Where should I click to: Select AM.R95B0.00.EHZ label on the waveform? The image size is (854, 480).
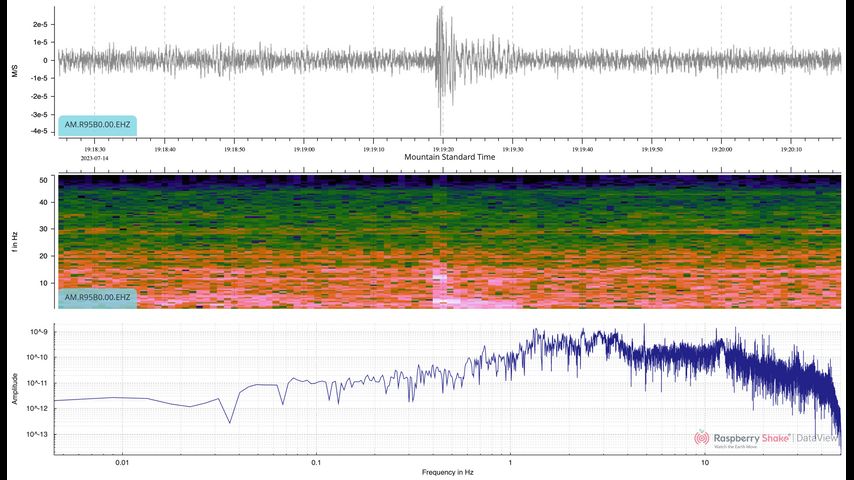click(97, 125)
